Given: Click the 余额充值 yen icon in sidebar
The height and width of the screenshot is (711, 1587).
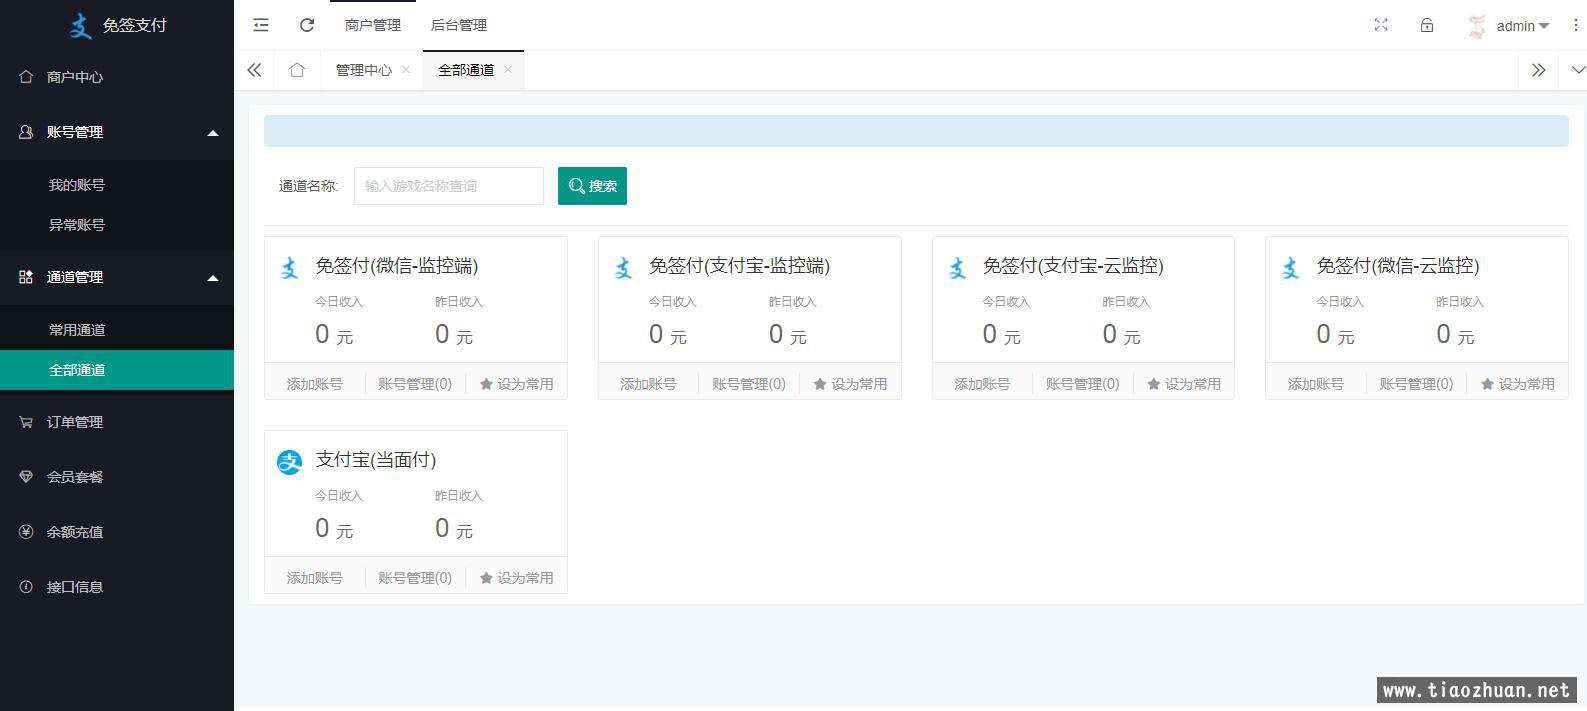Looking at the screenshot, I should [26, 532].
